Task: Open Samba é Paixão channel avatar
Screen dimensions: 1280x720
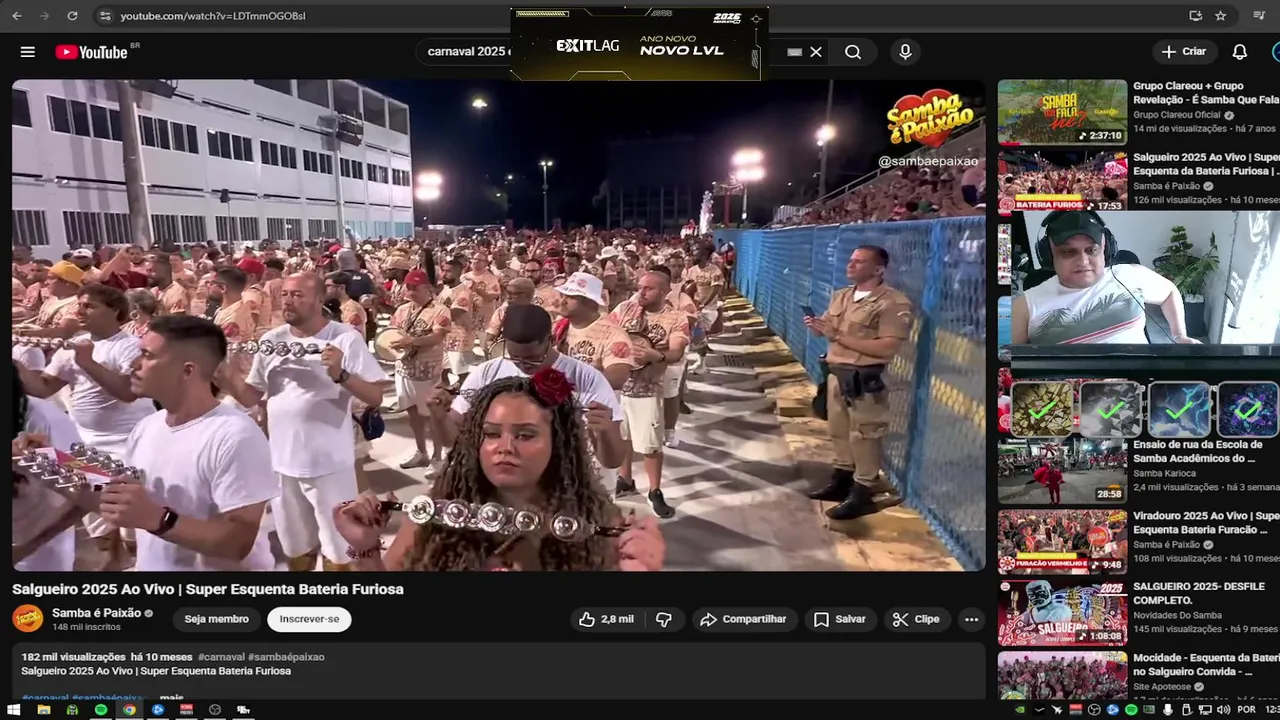Action: pos(28,618)
